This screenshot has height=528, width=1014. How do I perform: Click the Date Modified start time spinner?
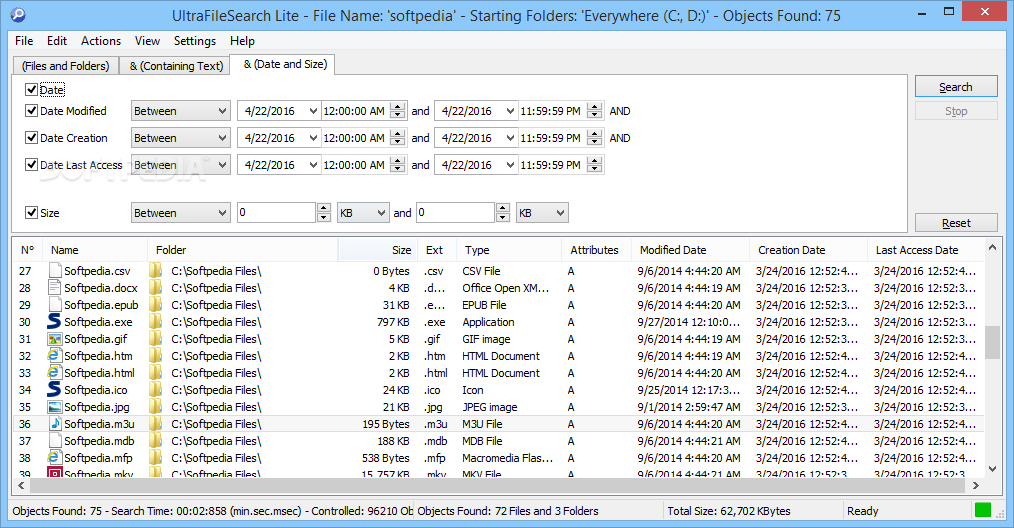[x=398, y=111]
